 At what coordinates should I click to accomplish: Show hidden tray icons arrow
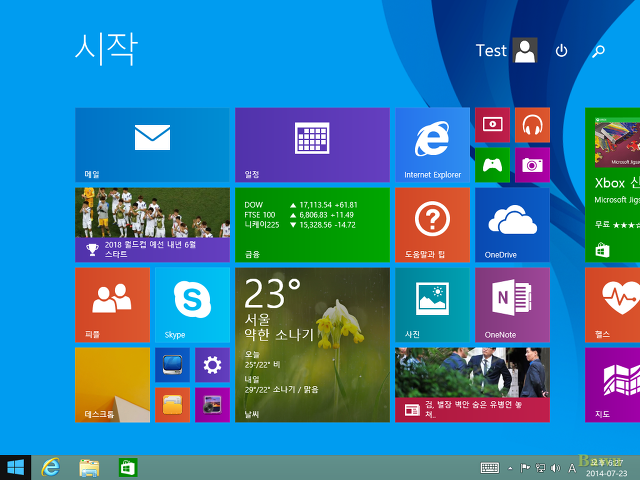[x=510, y=468]
